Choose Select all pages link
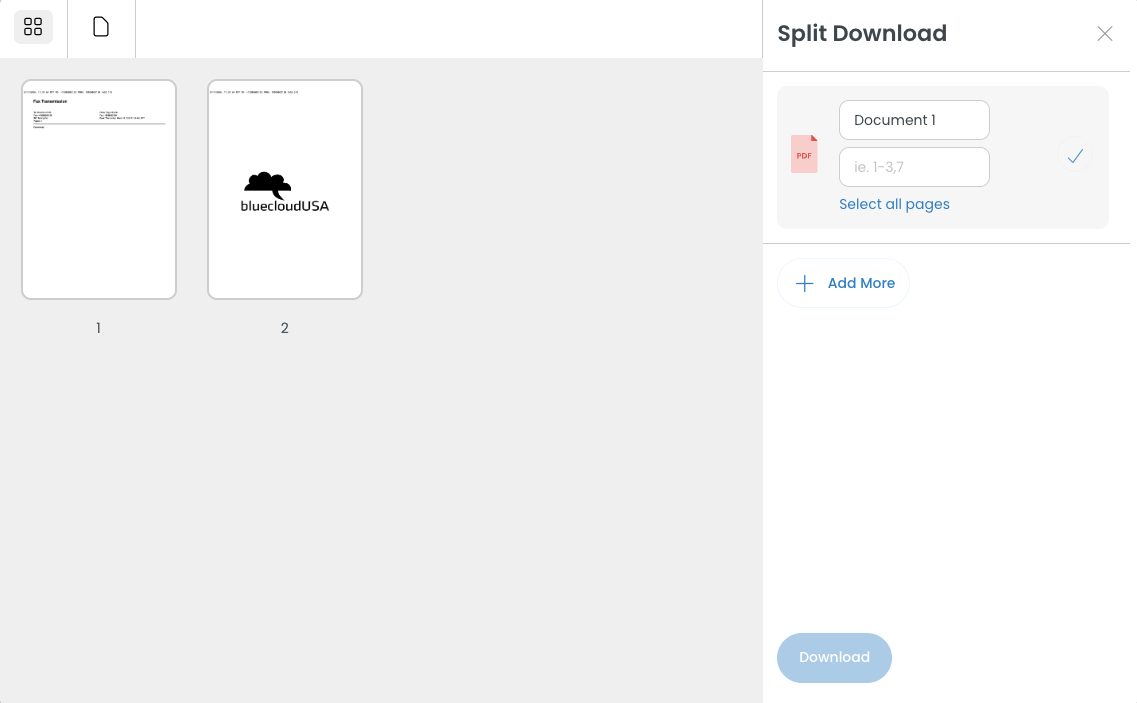The image size is (1137, 703). pos(894,204)
